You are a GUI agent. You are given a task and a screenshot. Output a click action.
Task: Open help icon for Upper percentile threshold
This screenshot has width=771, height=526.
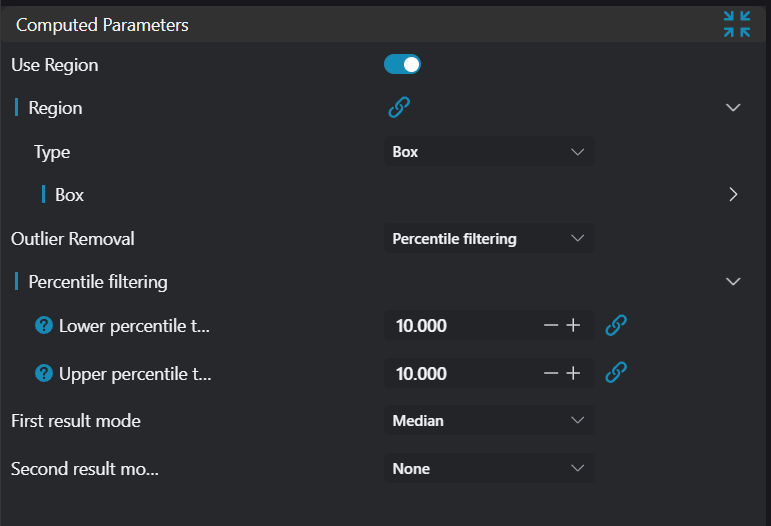[44, 374]
